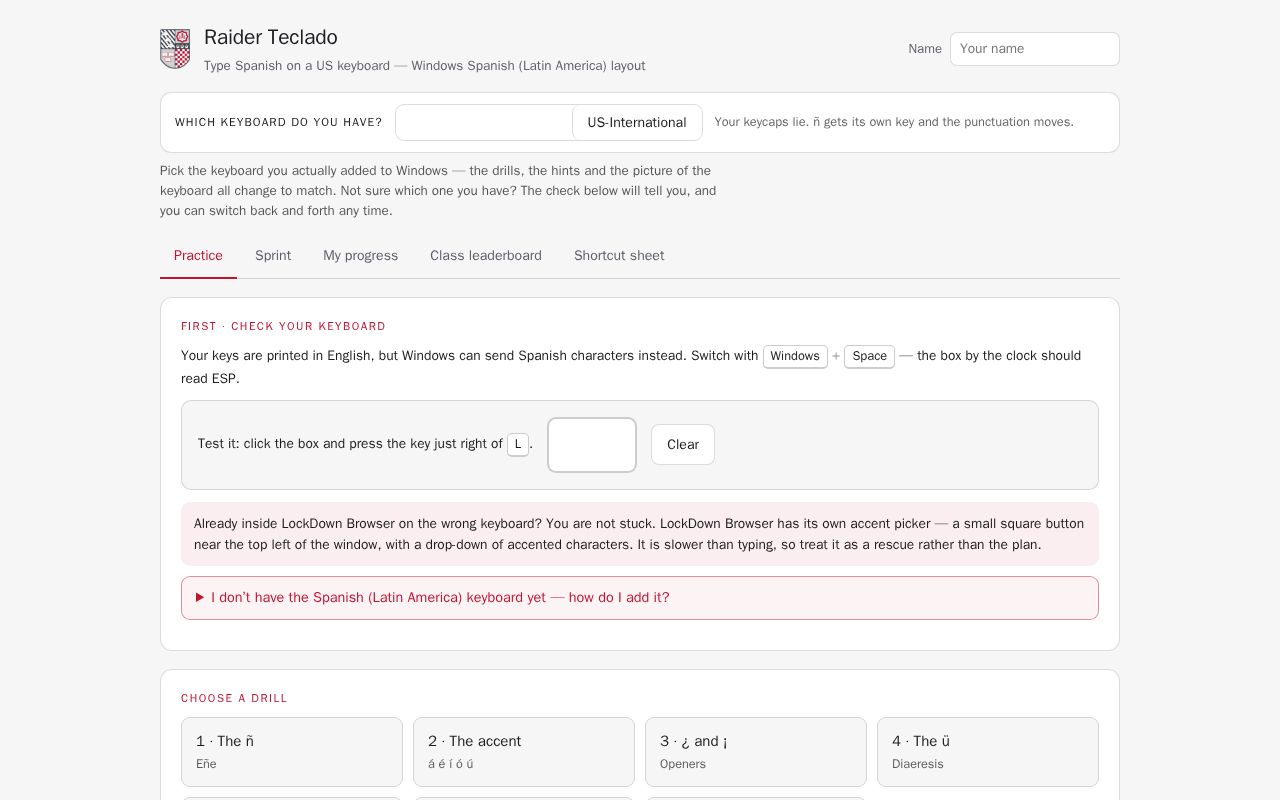
Task: Click the Your keycaps lie hint text
Action: 894,122
